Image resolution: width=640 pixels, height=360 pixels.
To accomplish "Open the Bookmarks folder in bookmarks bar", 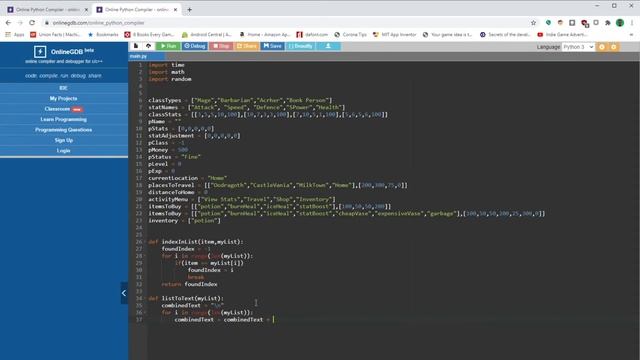I will pyautogui.click(x=103, y=35).
